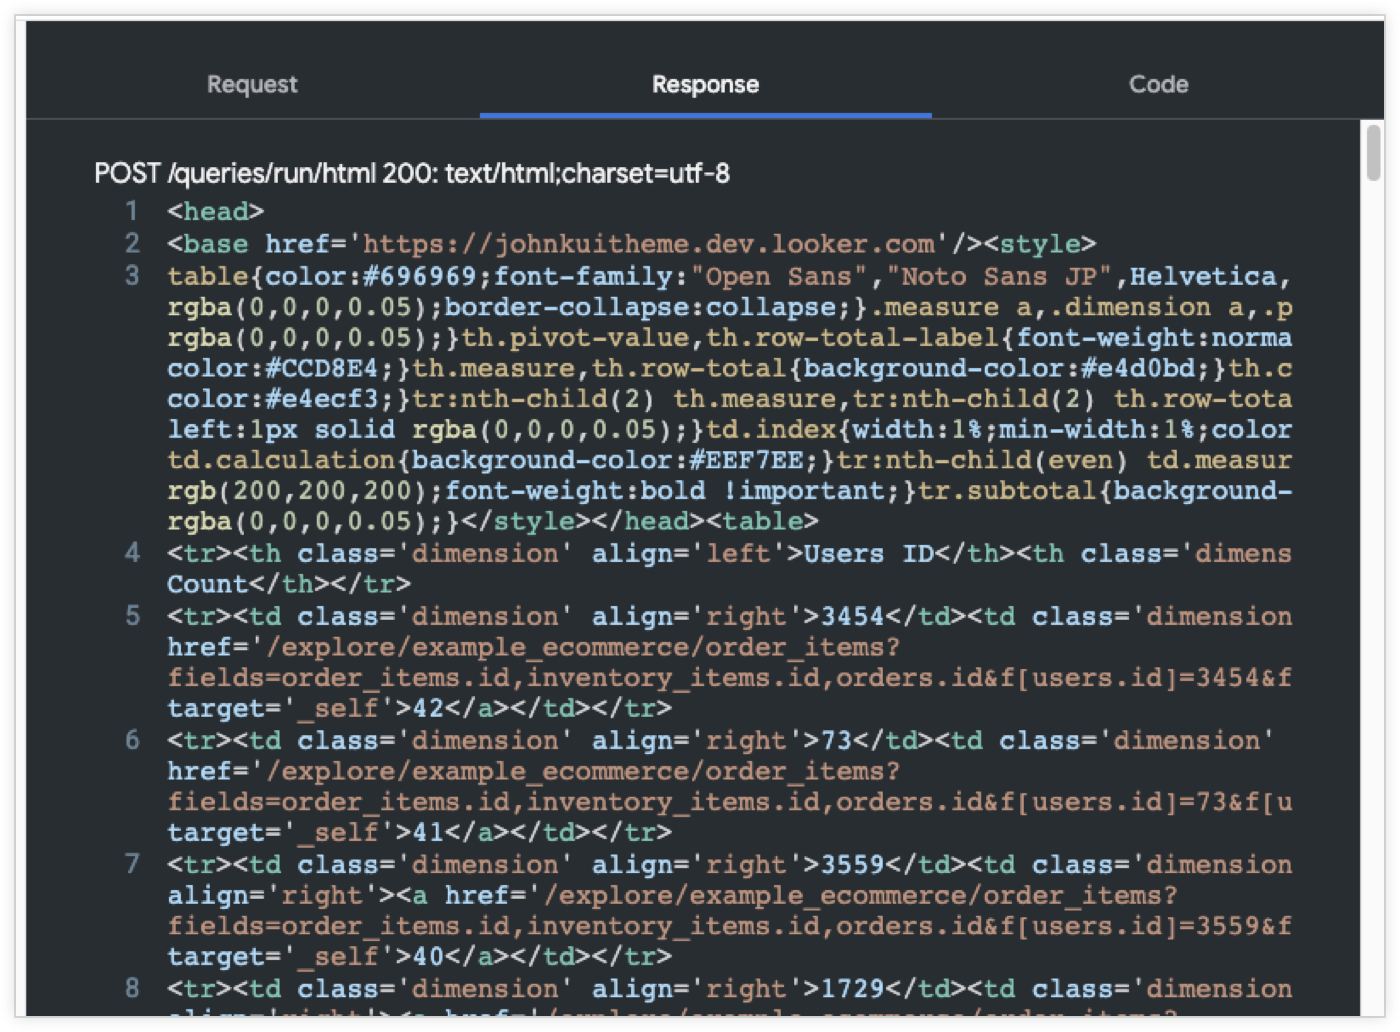Click line number 6 in the gutter
The image size is (1400, 1032).
click(132, 740)
